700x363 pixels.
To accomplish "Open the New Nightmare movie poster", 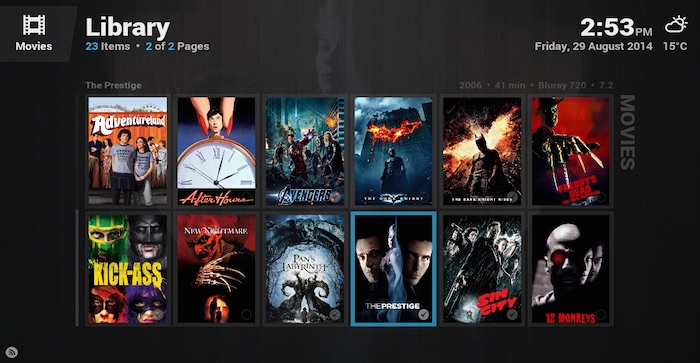I will (217, 269).
